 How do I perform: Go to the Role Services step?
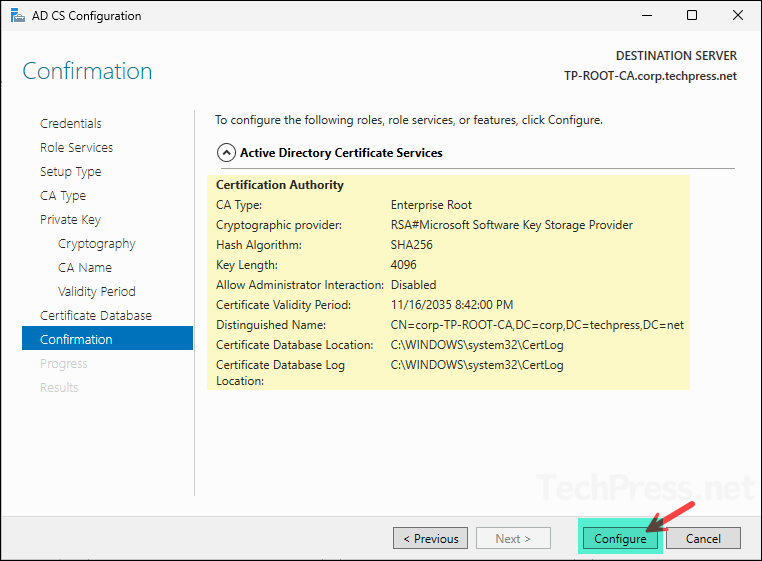point(76,148)
